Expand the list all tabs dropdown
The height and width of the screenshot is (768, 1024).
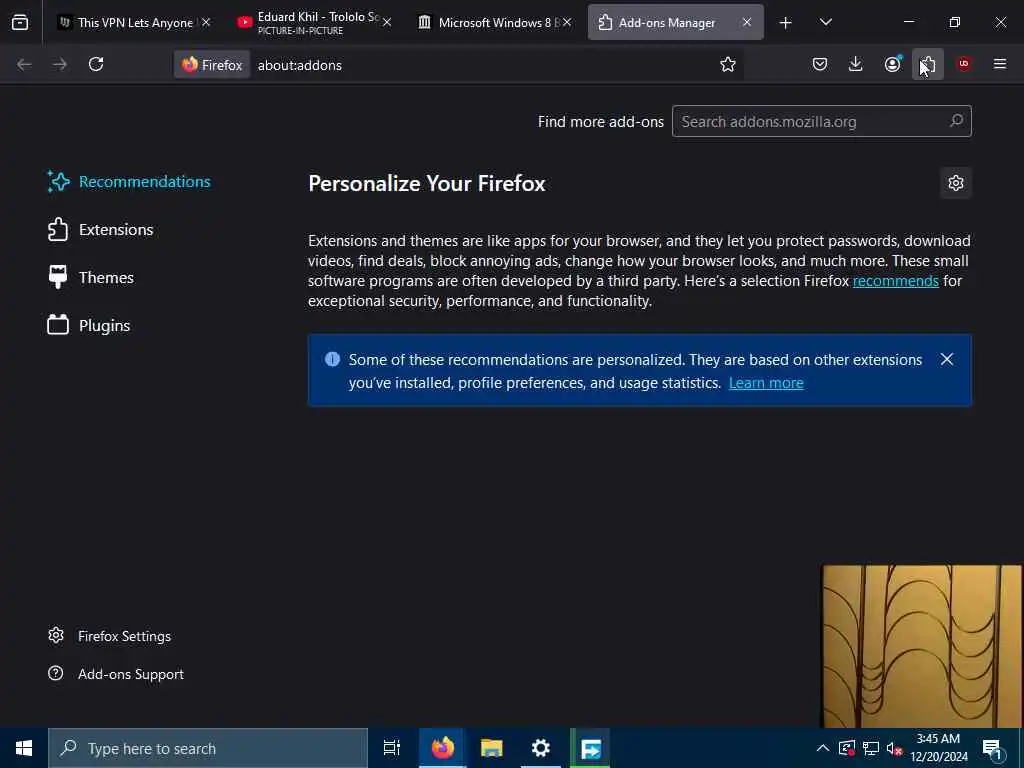pos(825,22)
